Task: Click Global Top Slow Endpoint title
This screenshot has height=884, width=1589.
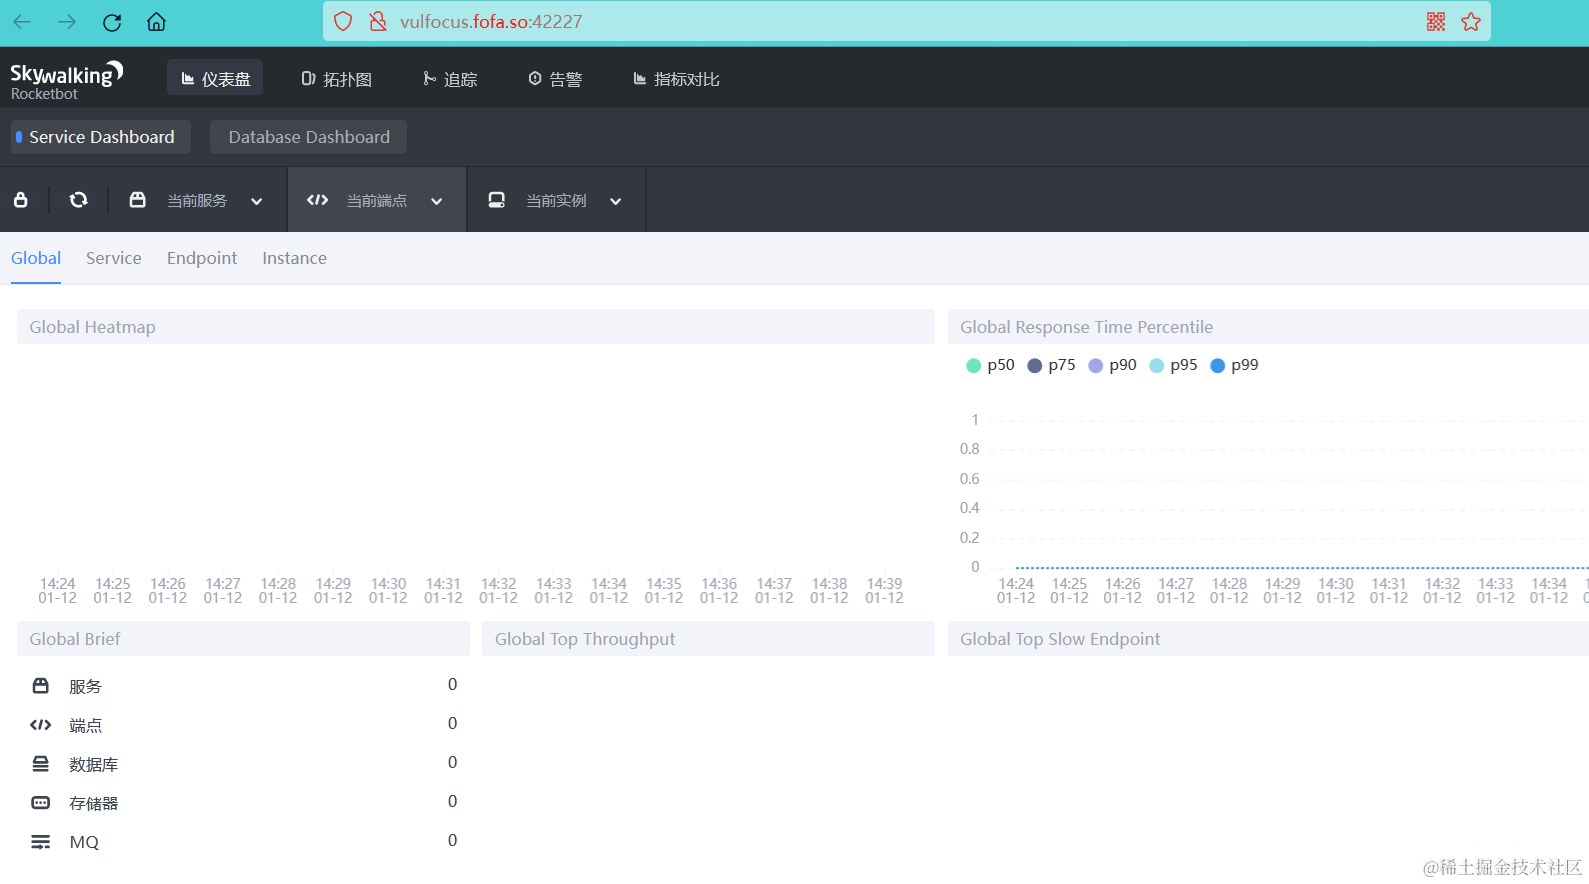Action: tap(1060, 639)
